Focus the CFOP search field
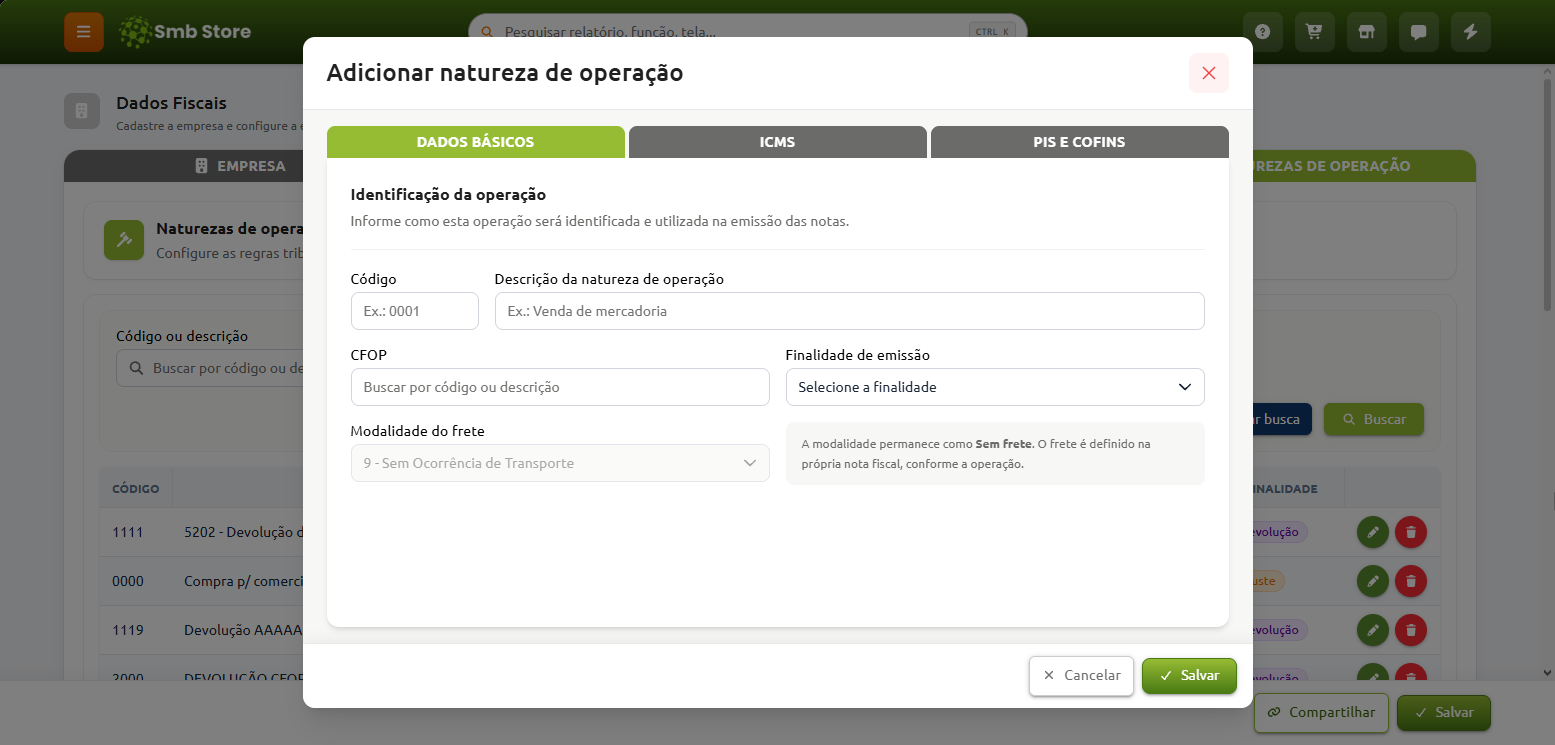This screenshot has height=745, width=1555. (560, 387)
